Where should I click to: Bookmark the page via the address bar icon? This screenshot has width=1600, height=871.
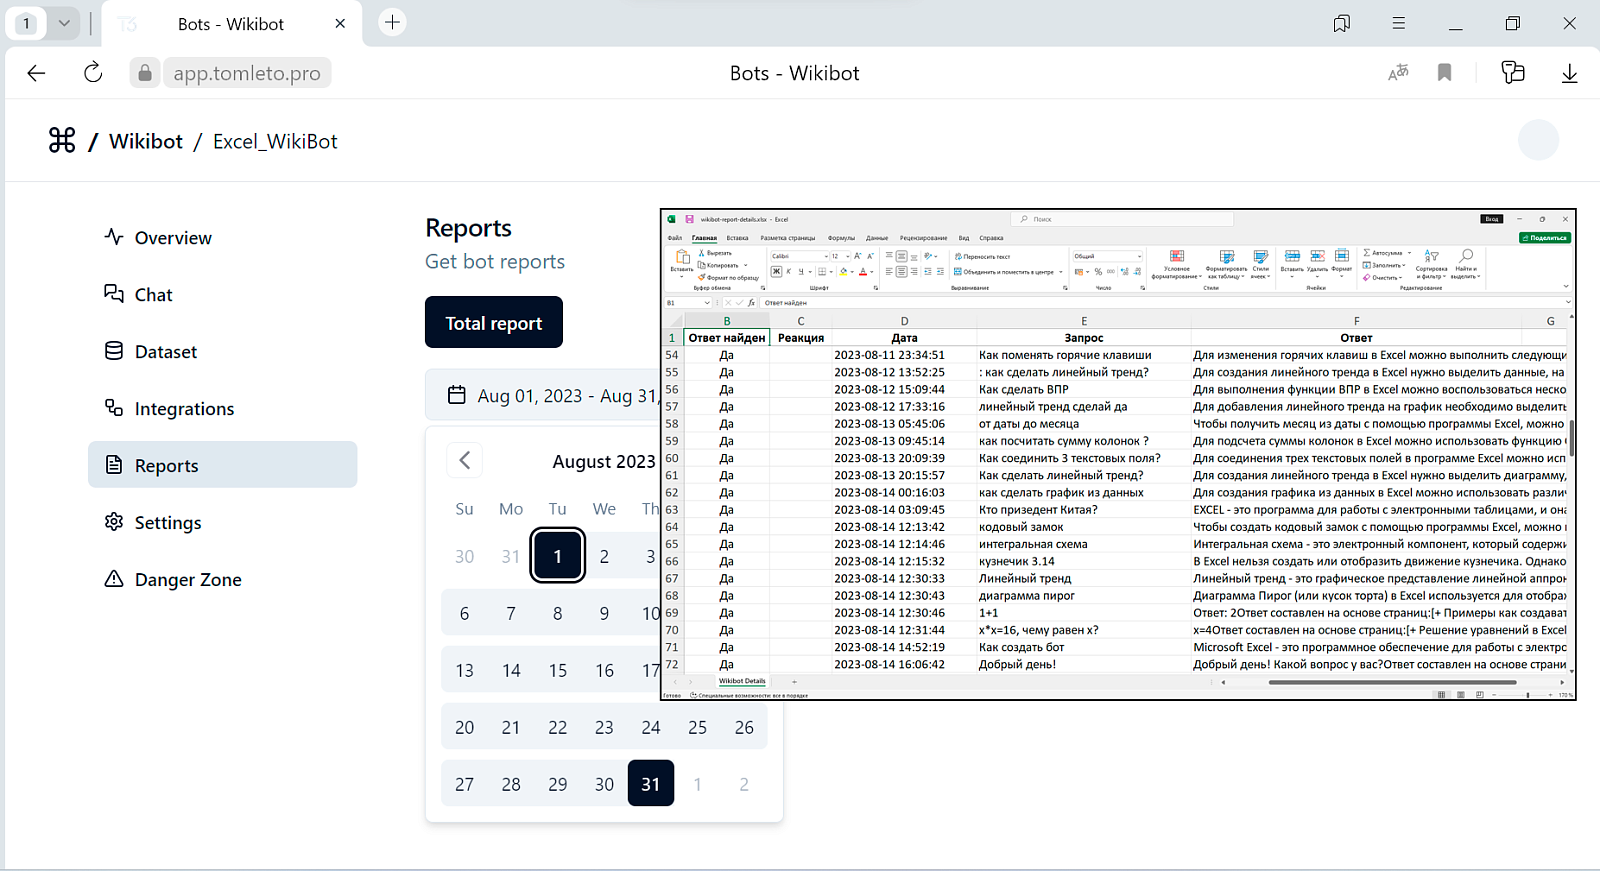click(x=1444, y=72)
